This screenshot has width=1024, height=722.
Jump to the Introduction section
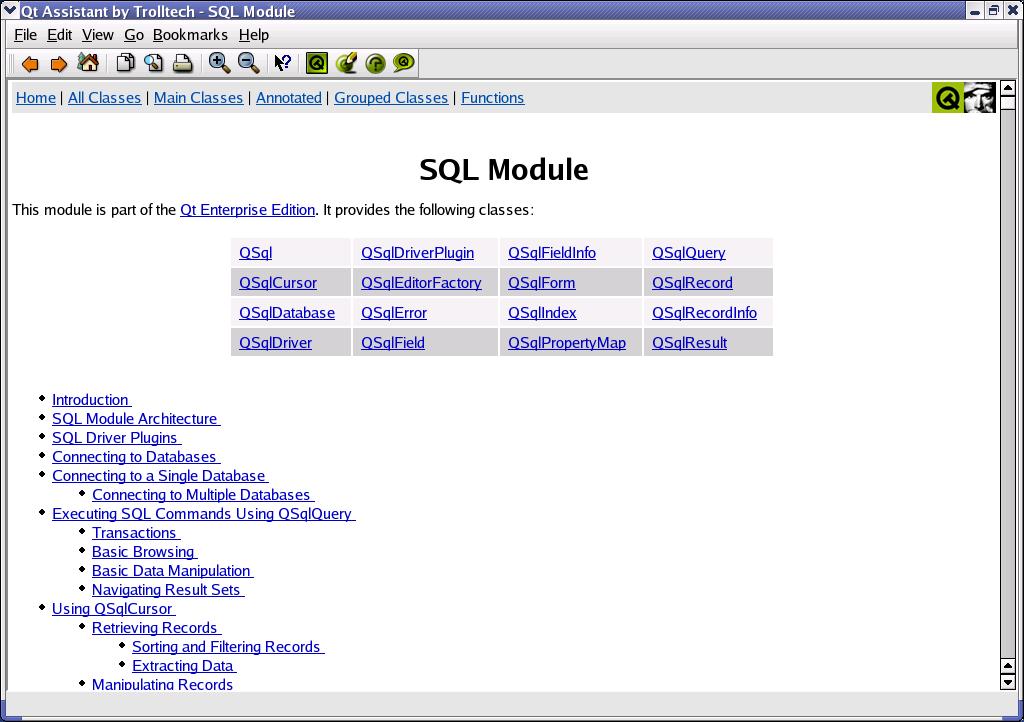pos(91,400)
